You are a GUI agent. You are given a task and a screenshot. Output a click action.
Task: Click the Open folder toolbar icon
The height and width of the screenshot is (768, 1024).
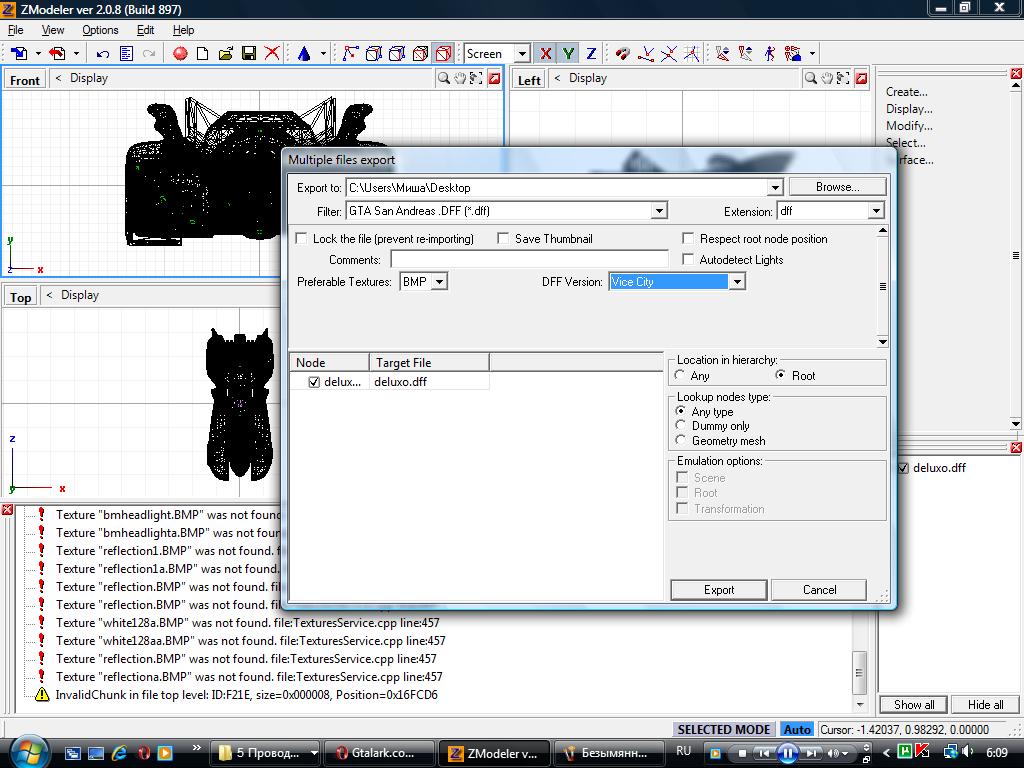(x=226, y=53)
